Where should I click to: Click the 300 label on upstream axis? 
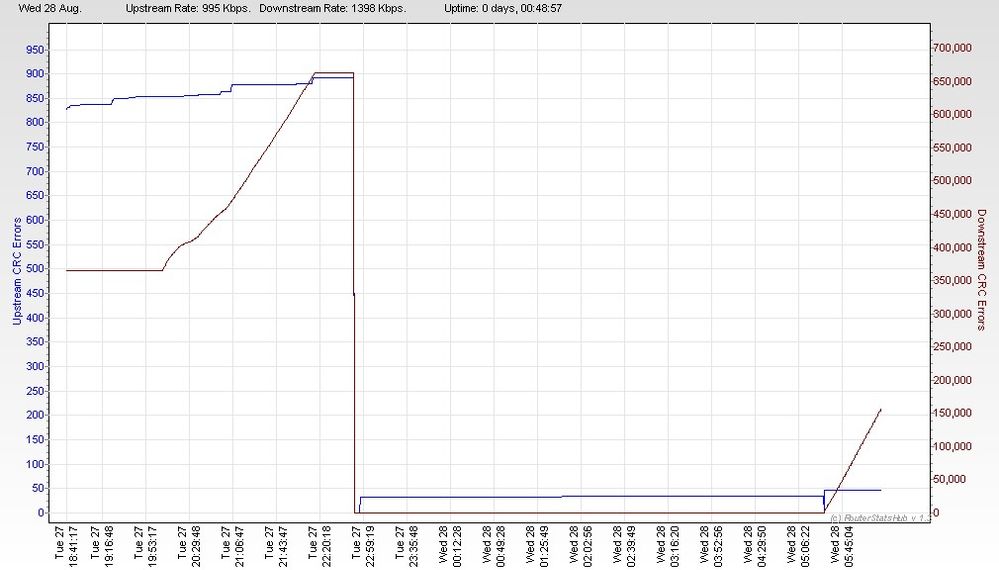click(35, 366)
